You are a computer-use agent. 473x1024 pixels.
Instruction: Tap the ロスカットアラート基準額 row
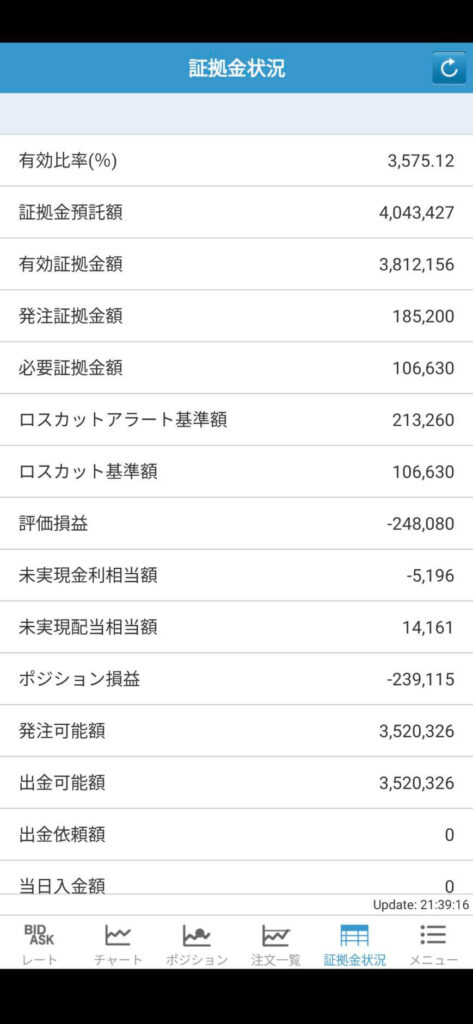(x=236, y=420)
